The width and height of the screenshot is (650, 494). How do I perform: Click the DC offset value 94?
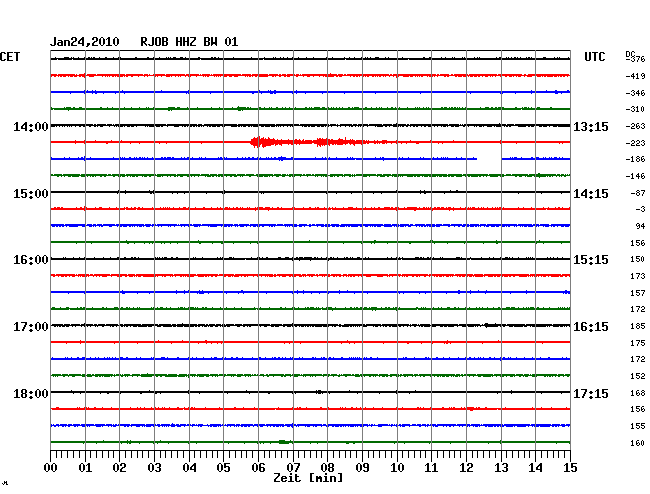tap(640, 226)
